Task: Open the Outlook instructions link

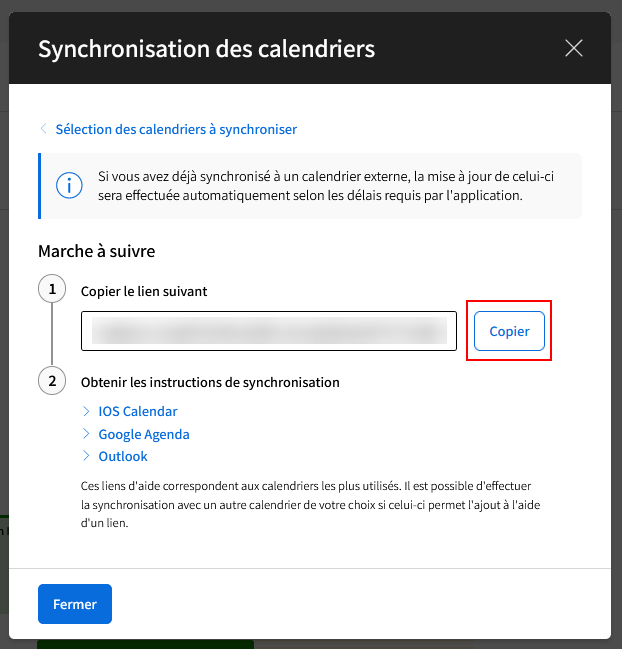Action: (x=123, y=456)
